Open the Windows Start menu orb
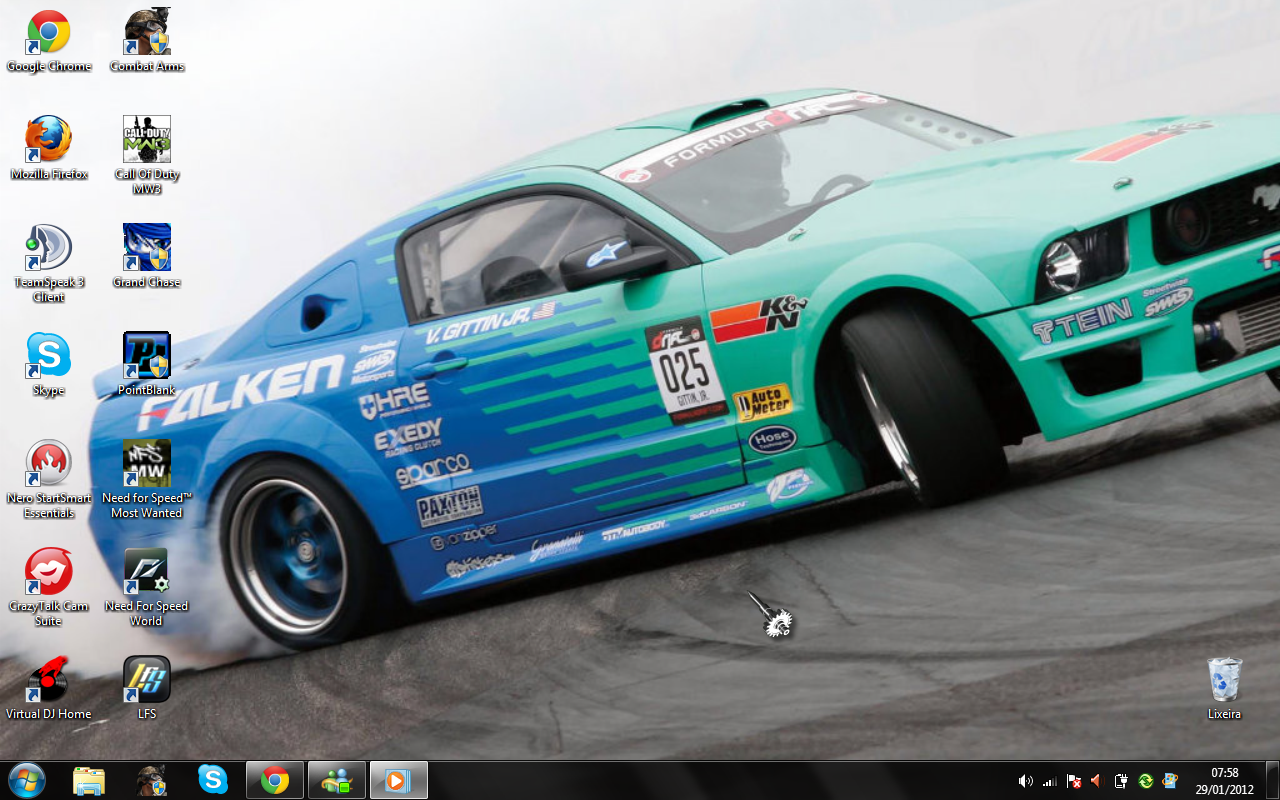 26,780
